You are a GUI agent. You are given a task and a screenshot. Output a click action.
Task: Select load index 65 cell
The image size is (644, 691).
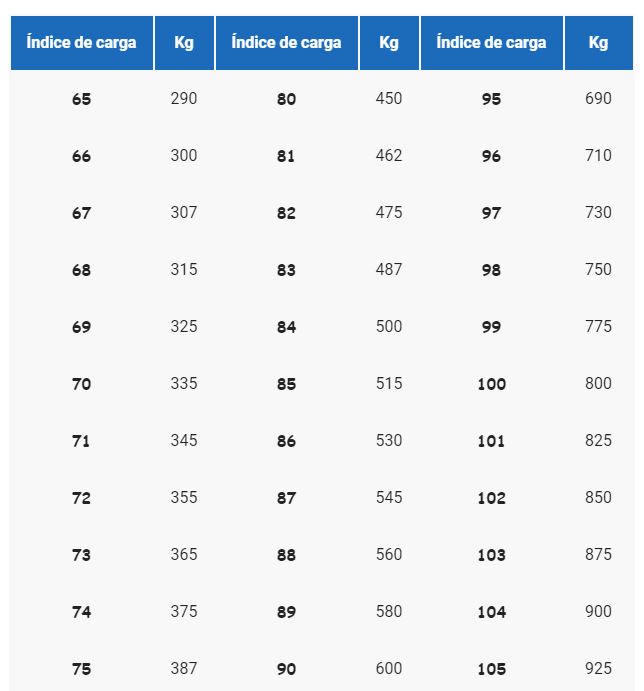(82, 99)
